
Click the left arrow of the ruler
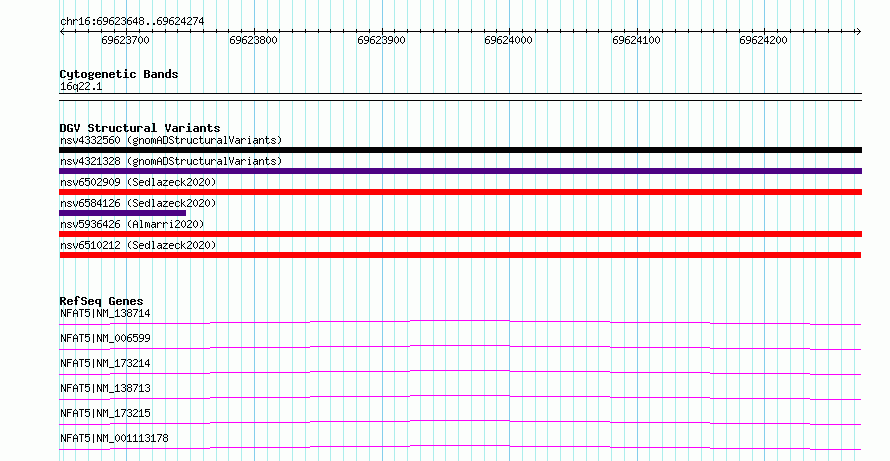click(x=62, y=32)
